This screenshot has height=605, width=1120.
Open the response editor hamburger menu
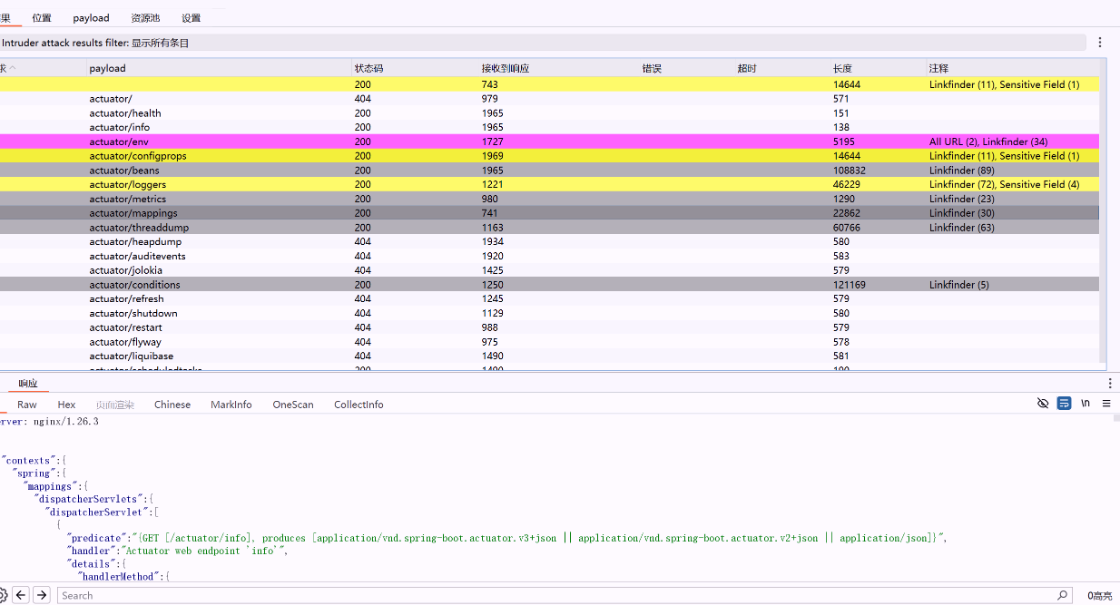[1106, 404]
